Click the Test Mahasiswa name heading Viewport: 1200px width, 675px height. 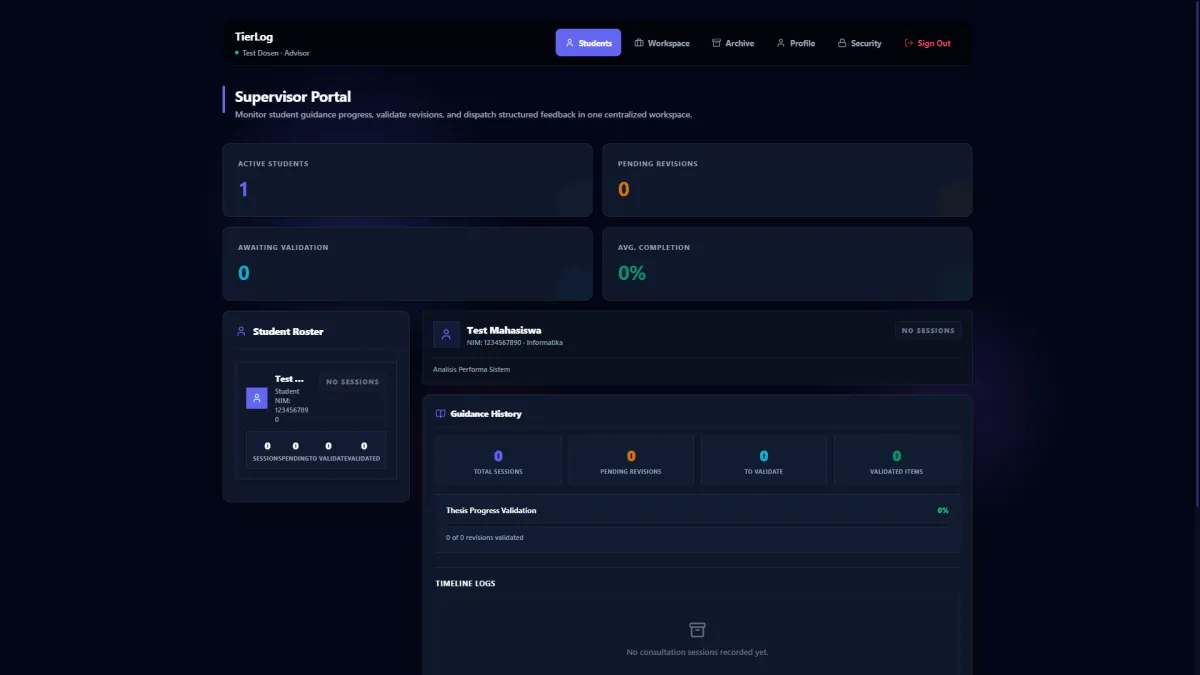pos(504,330)
